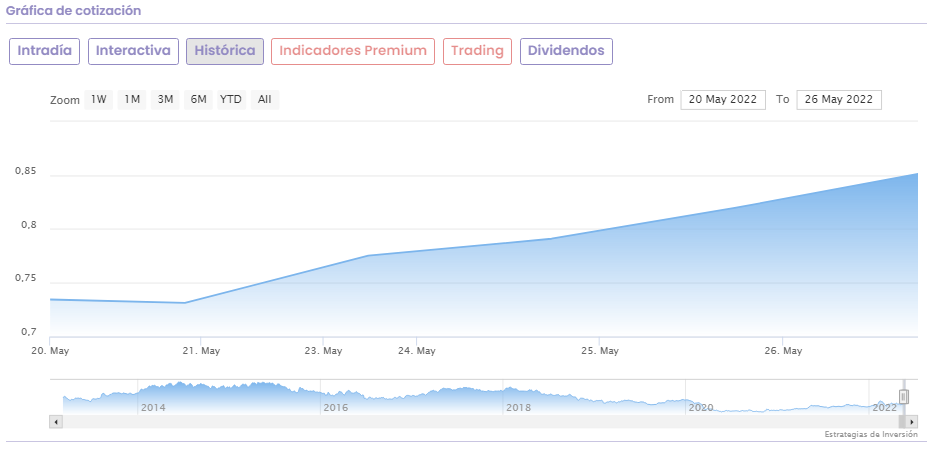
Task: Edit the To date field
Action: (839, 100)
